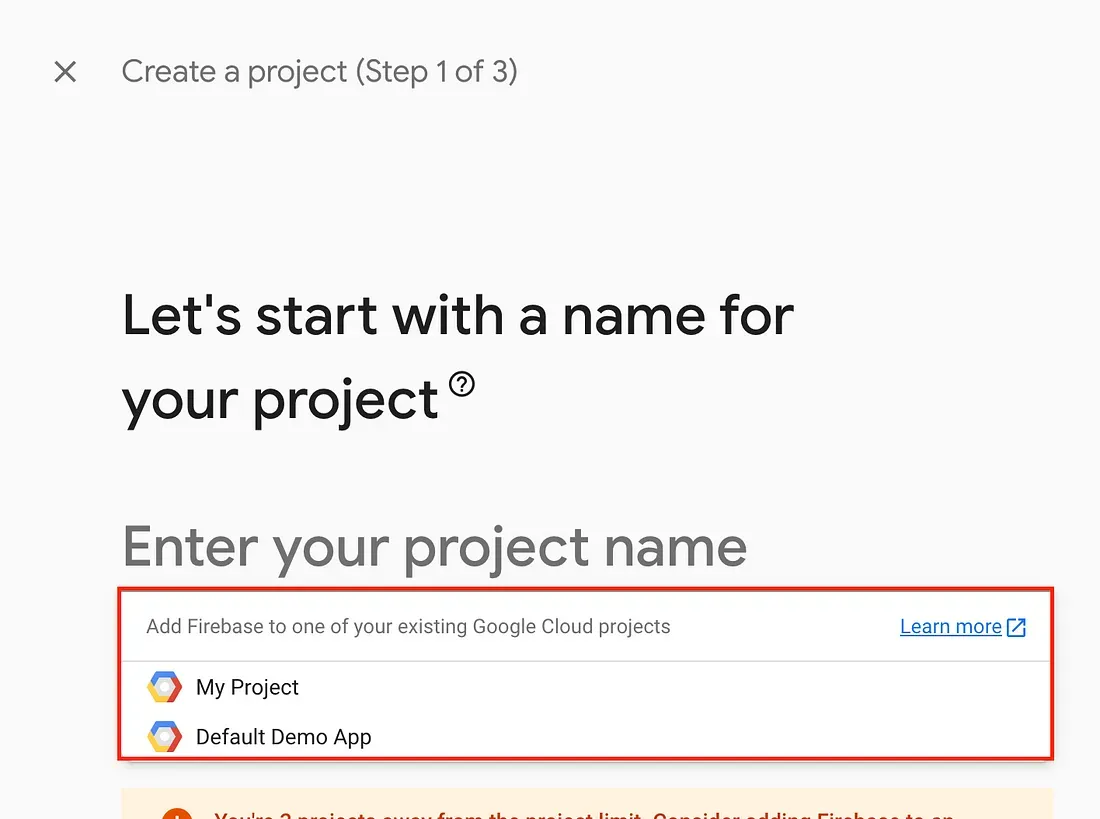Select Default Demo App from the list

coord(586,736)
